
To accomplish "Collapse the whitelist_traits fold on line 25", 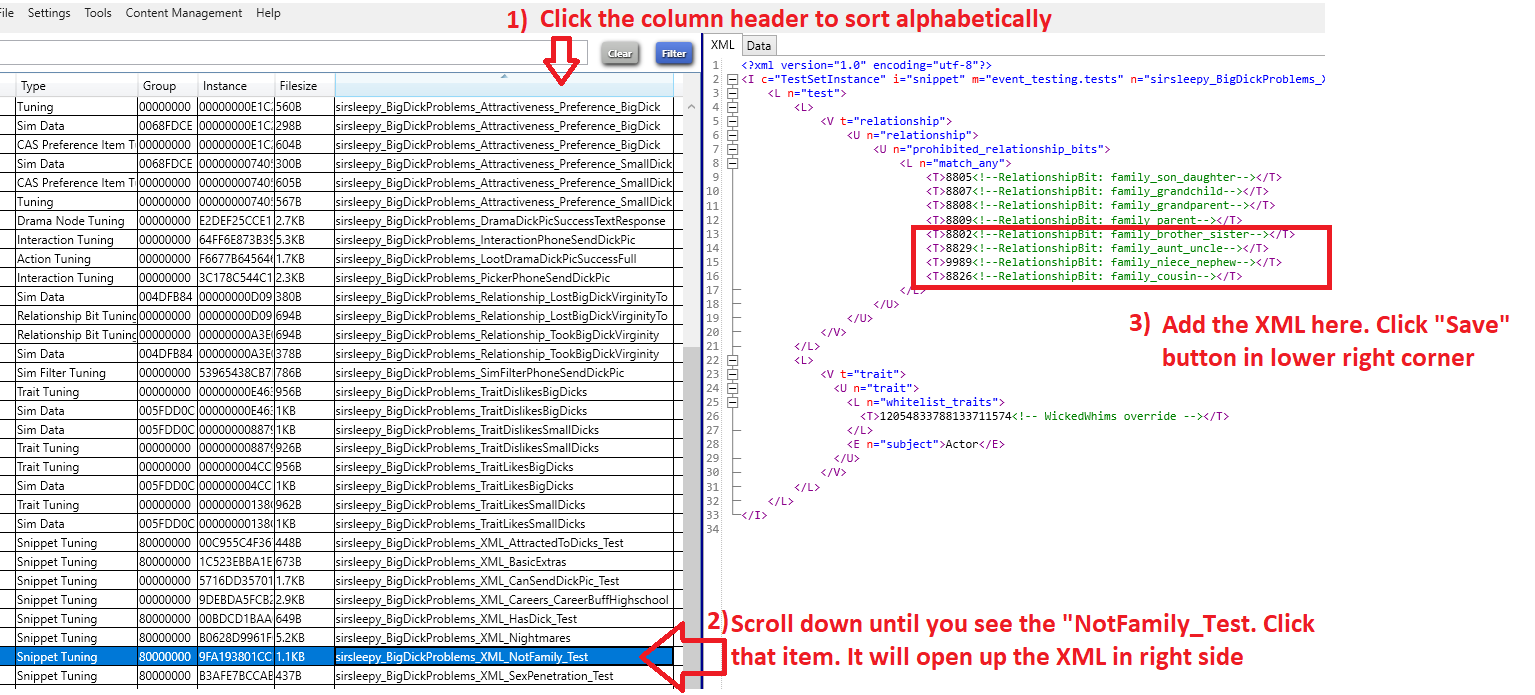I will (733, 402).
